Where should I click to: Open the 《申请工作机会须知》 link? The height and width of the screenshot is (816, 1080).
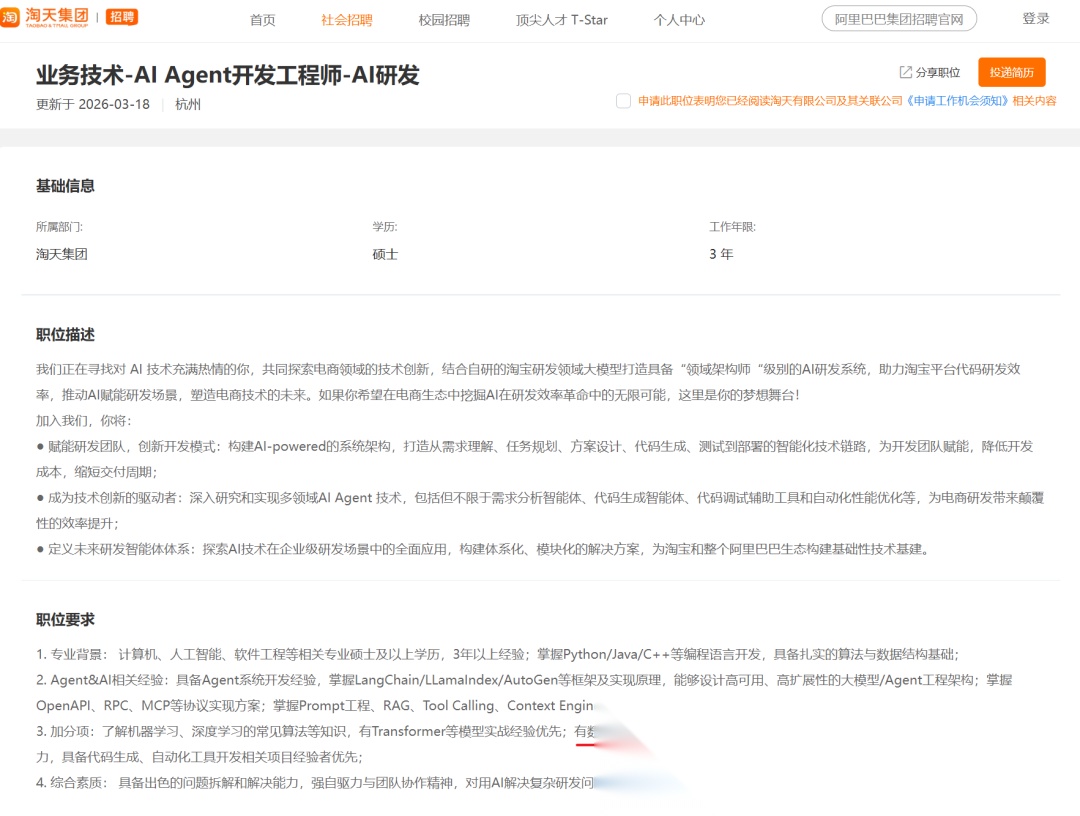click(x=957, y=101)
